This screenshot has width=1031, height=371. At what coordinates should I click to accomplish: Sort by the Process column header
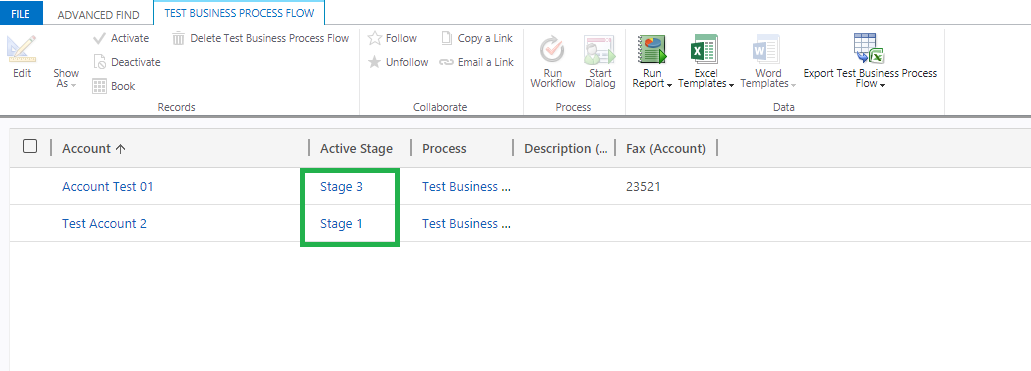[444, 149]
